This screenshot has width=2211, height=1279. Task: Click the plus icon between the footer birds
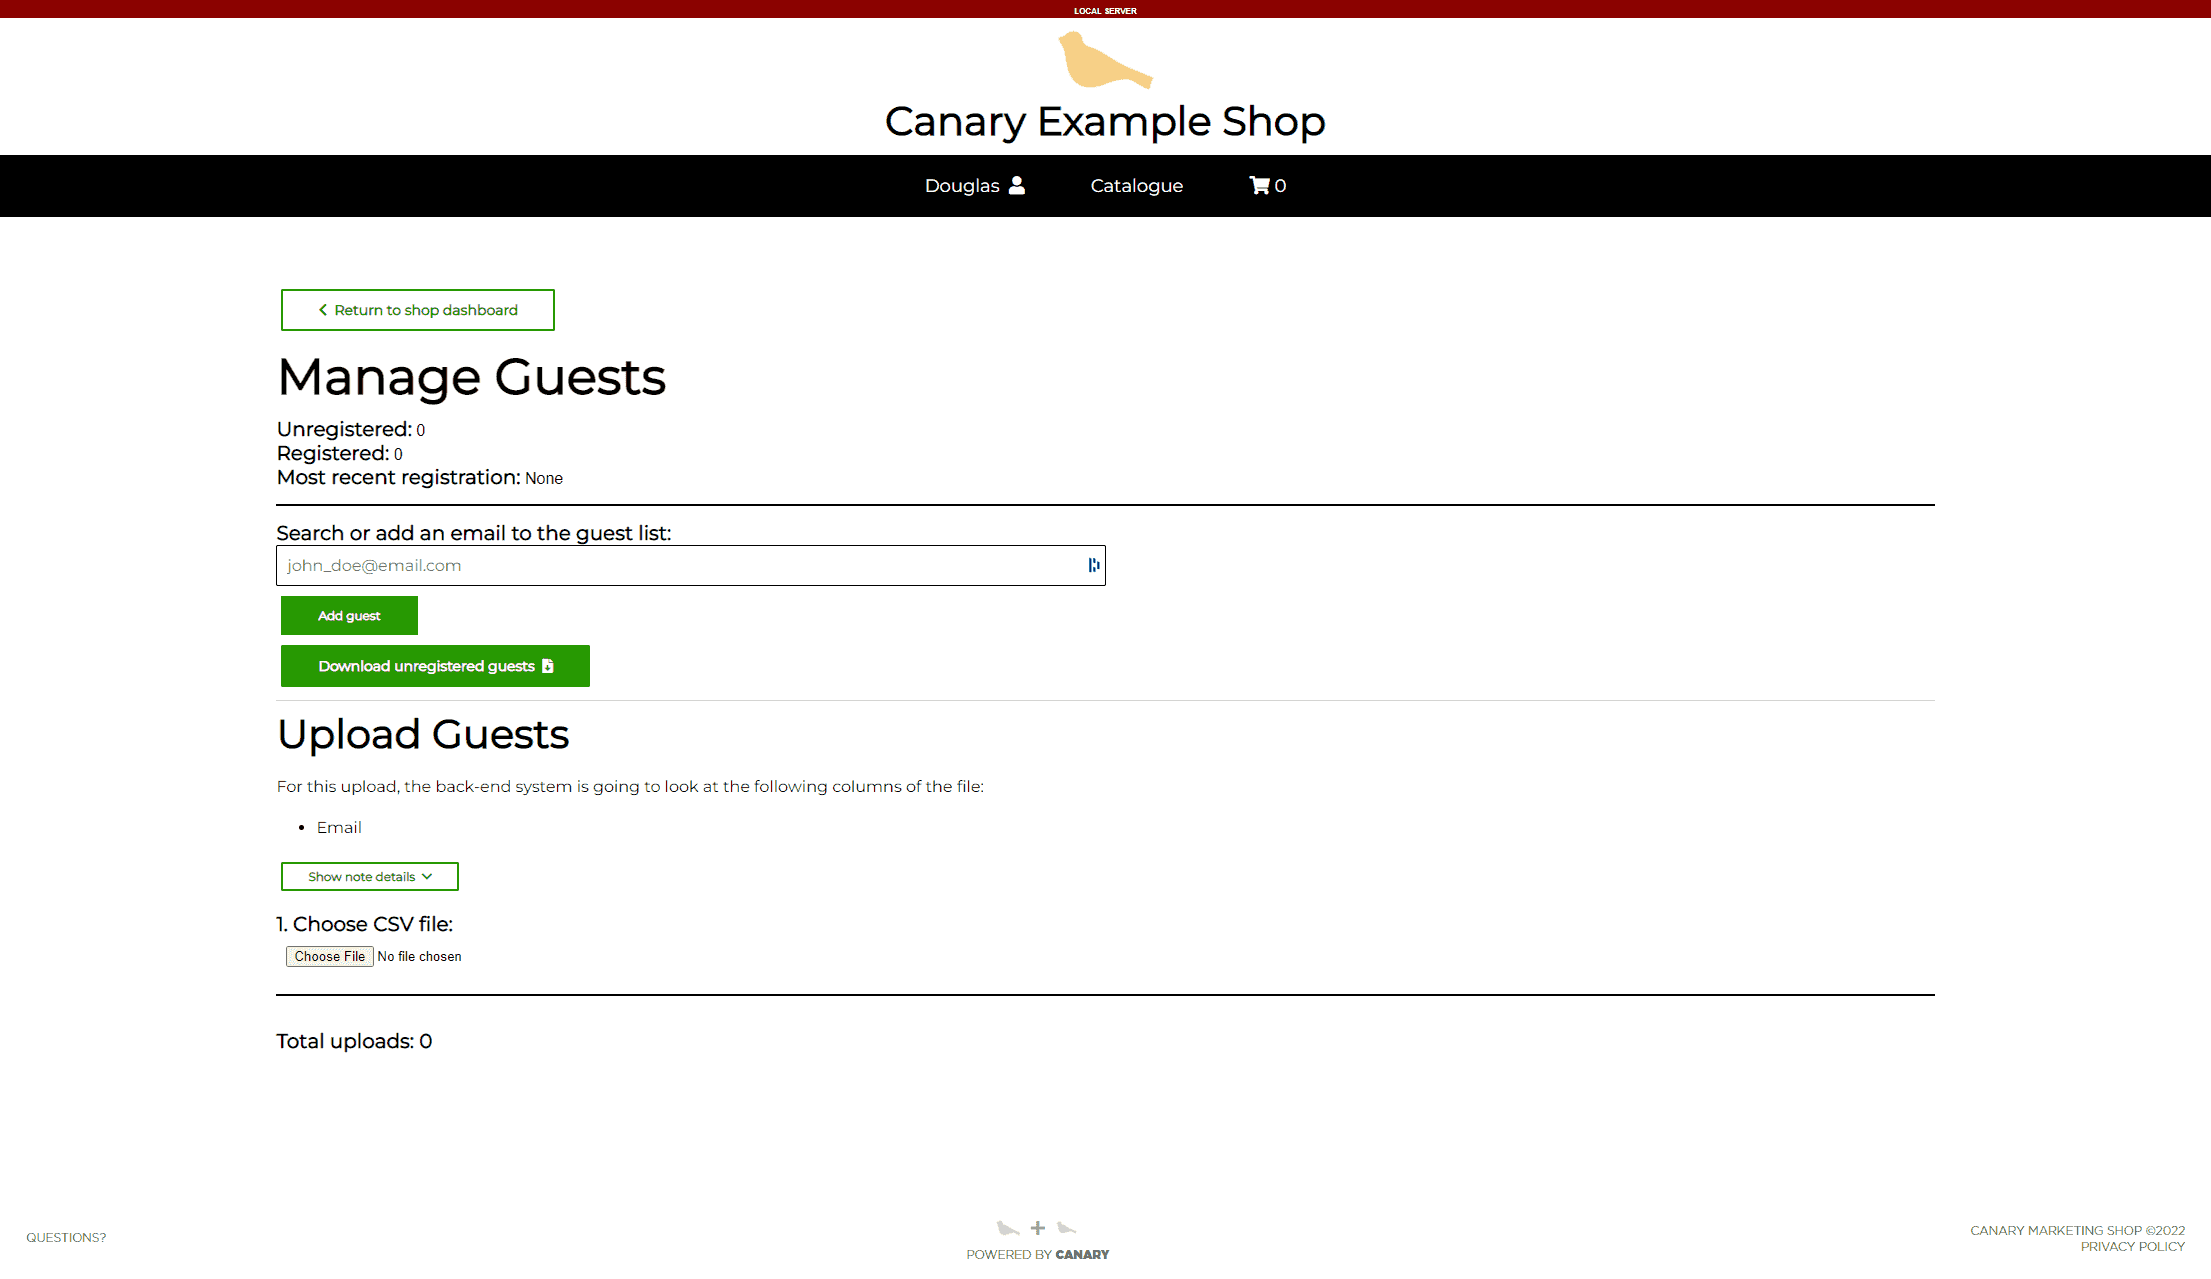coord(1038,1227)
